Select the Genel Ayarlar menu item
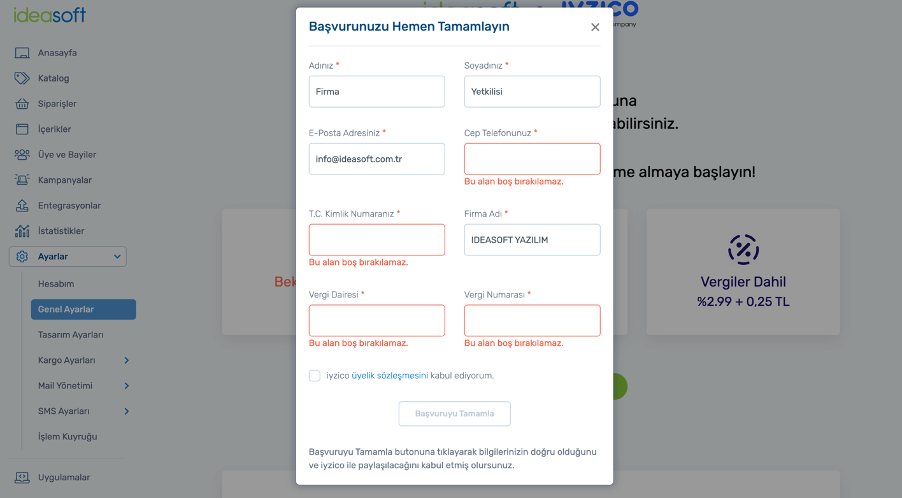Screen dimensions: 902x498 83,309
